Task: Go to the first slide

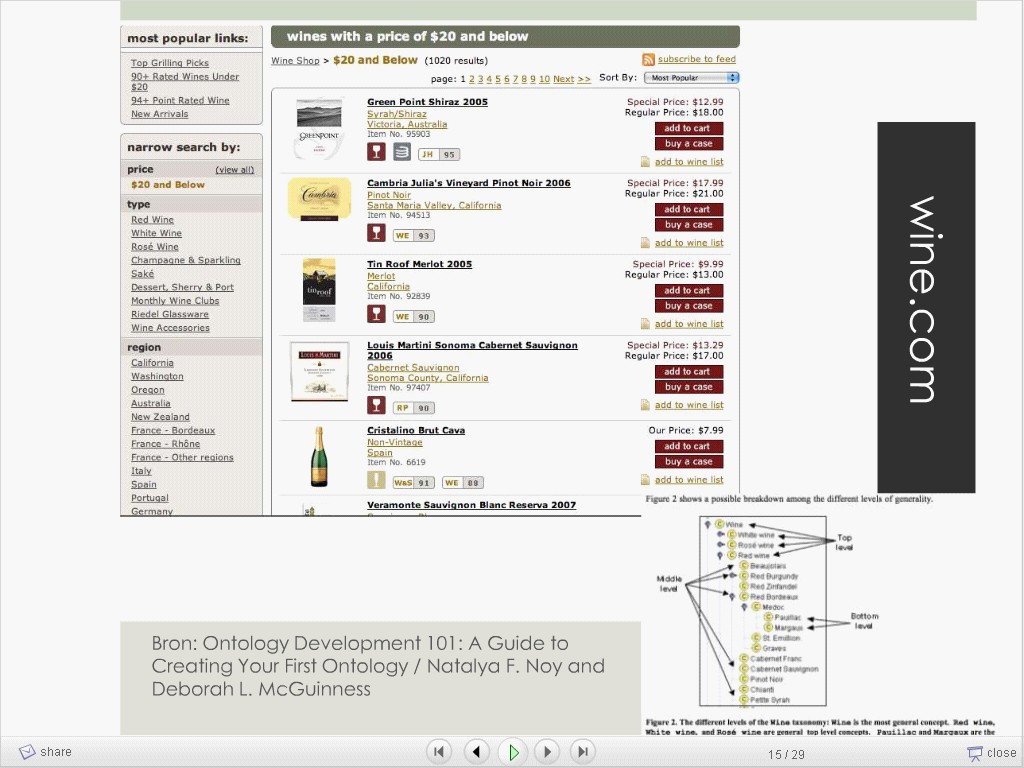Action: (439, 752)
